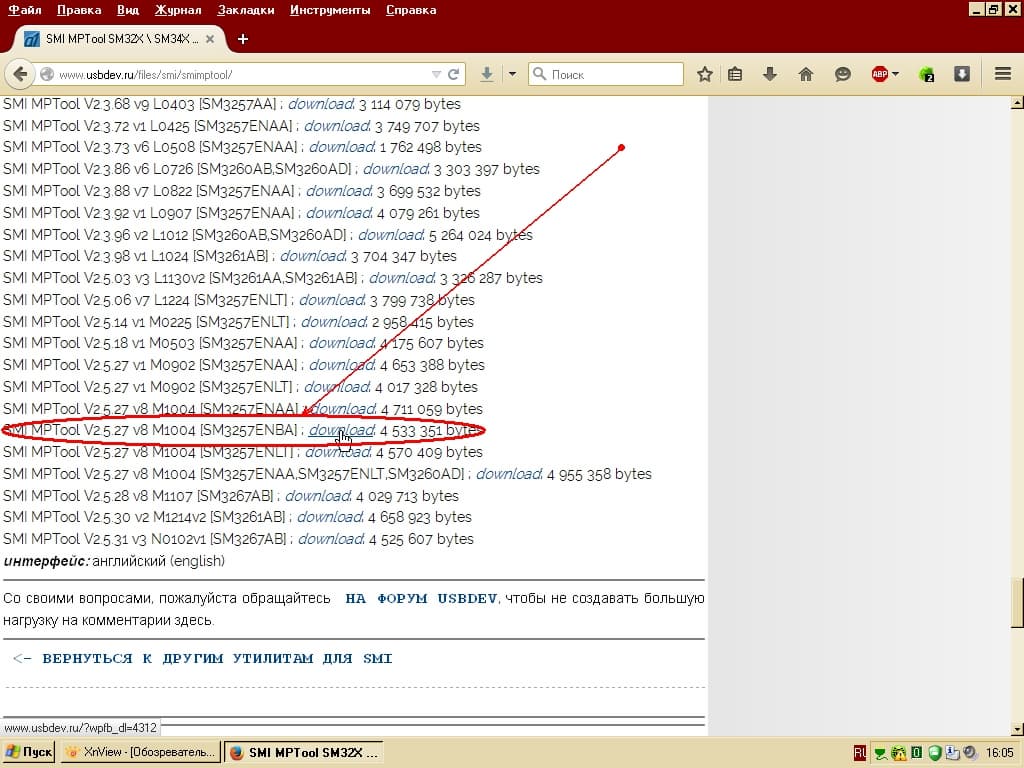Download V2.3.68 v9 L0403 SM3257AA
The image size is (1024, 768).
[x=321, y=104]
